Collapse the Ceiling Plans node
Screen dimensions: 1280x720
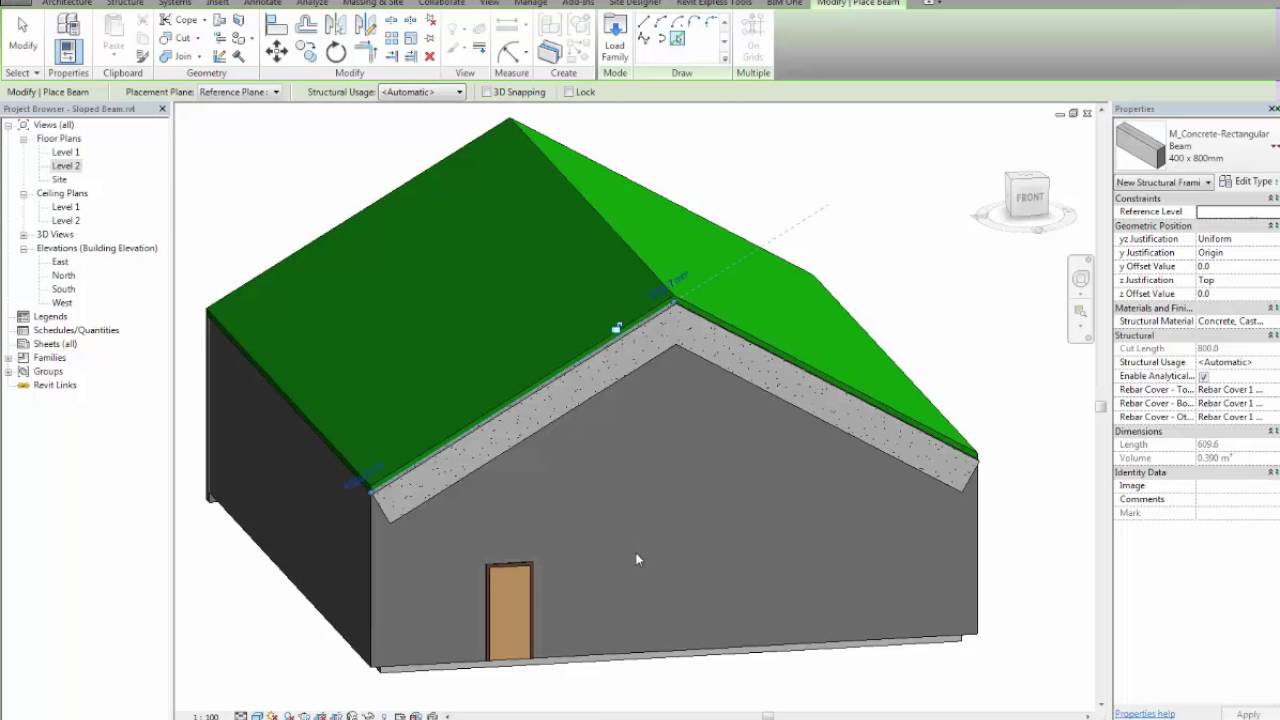pyautogui.click(x=24, y=194)
